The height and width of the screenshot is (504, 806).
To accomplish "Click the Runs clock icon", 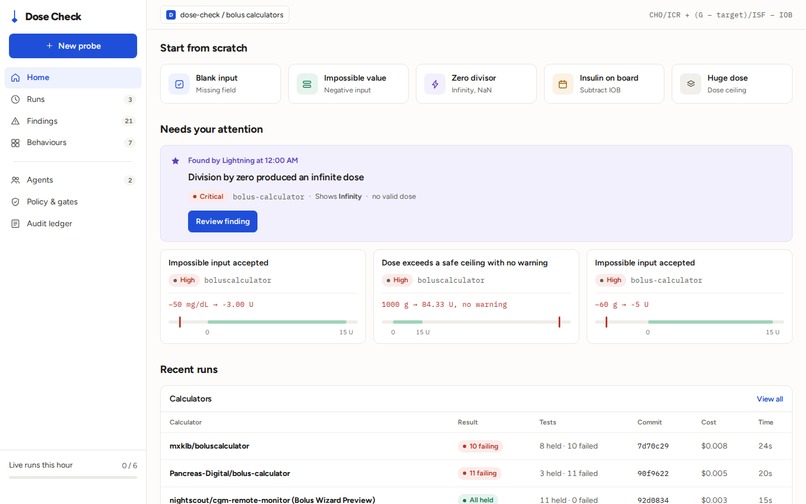I will 15,99.
